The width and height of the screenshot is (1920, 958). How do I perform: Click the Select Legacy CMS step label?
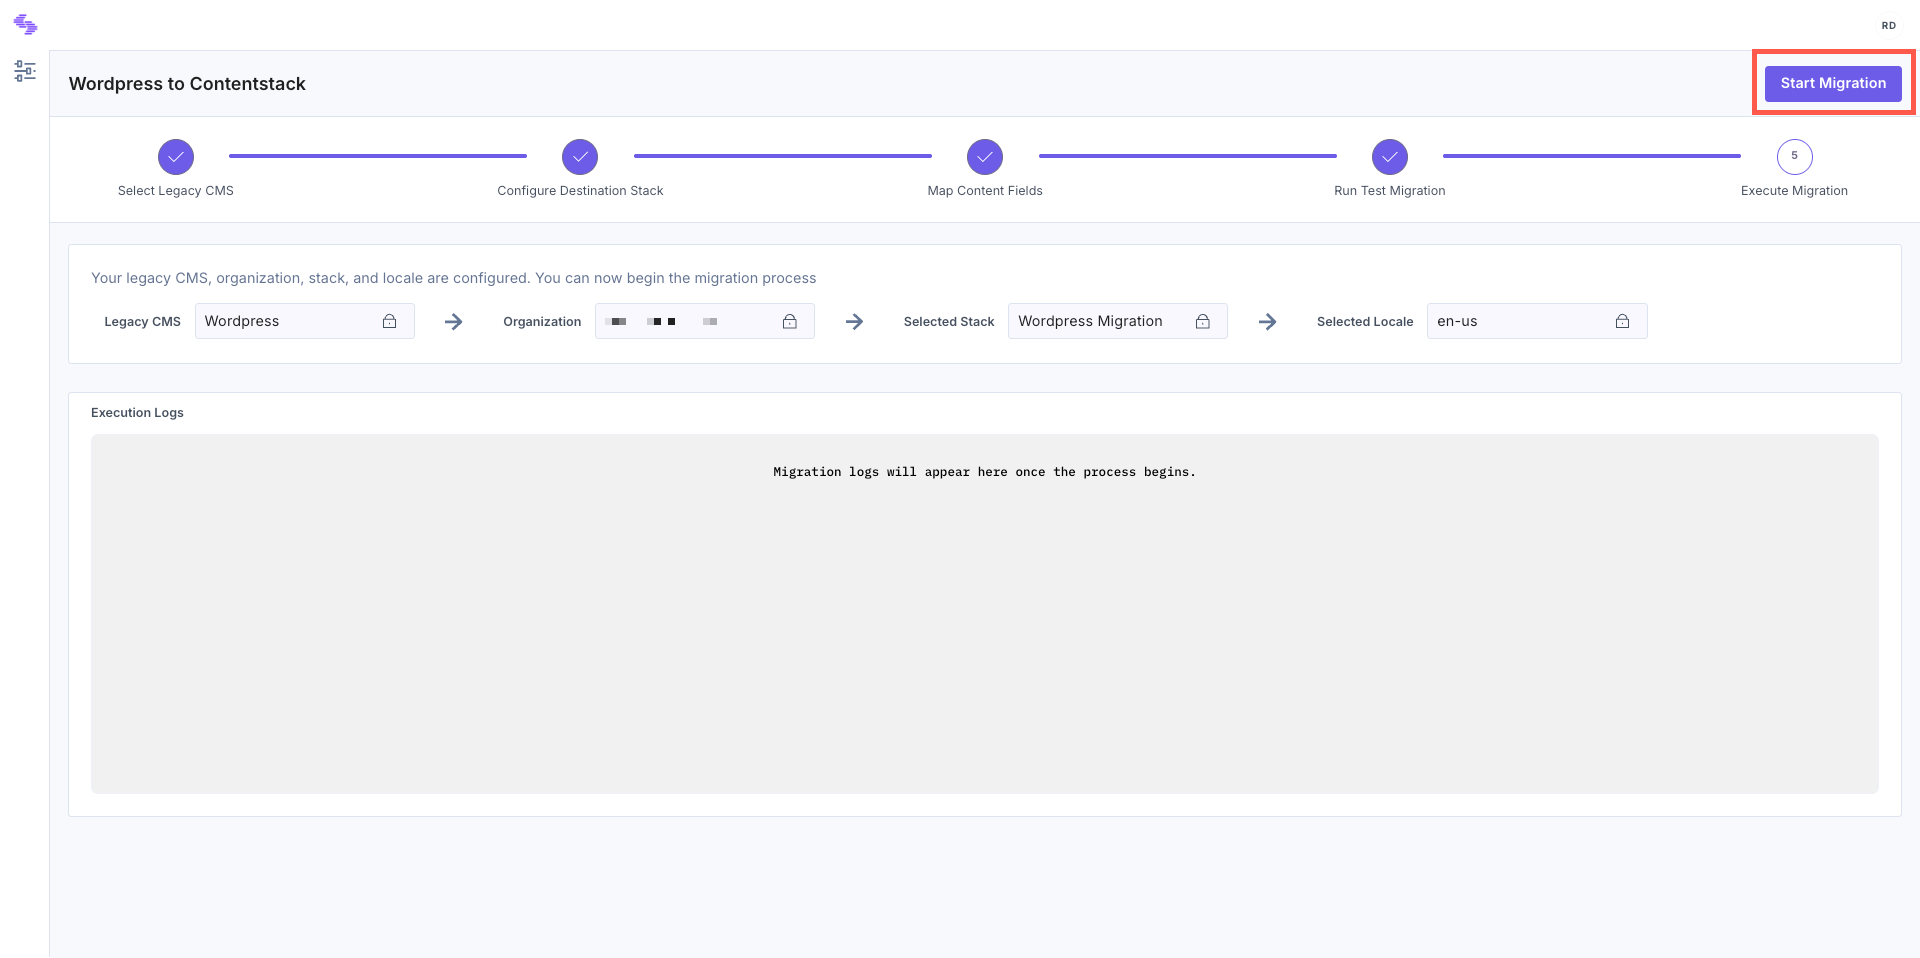click(x=176, y=191)
